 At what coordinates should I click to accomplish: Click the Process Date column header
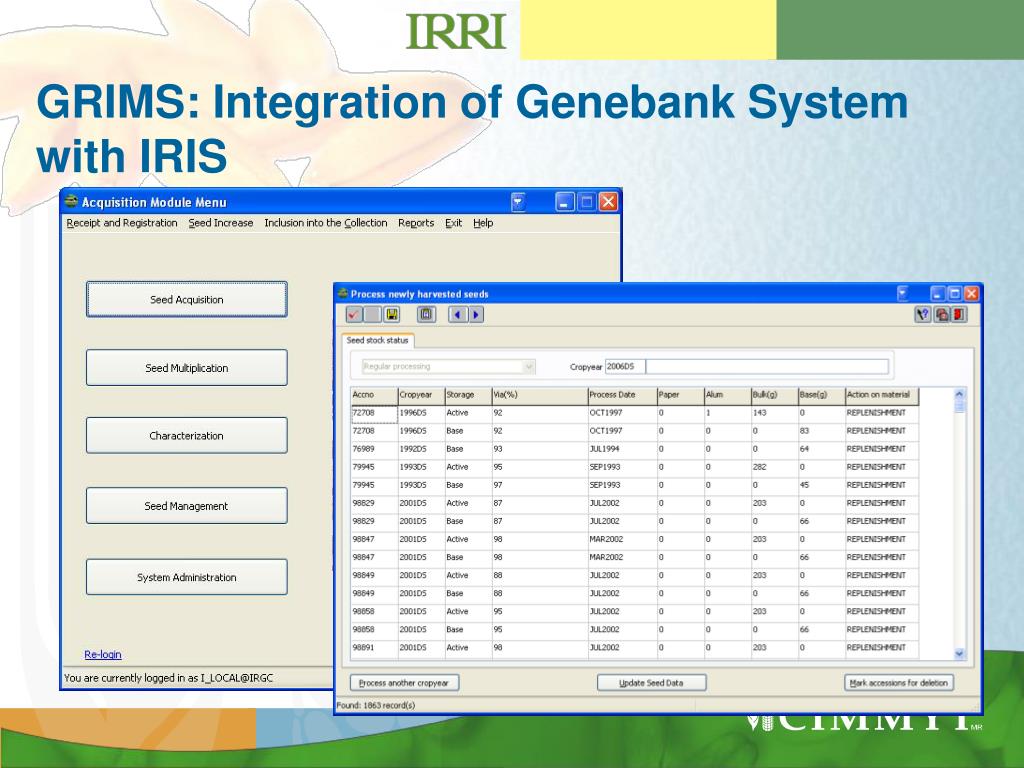tap(622, 394)
